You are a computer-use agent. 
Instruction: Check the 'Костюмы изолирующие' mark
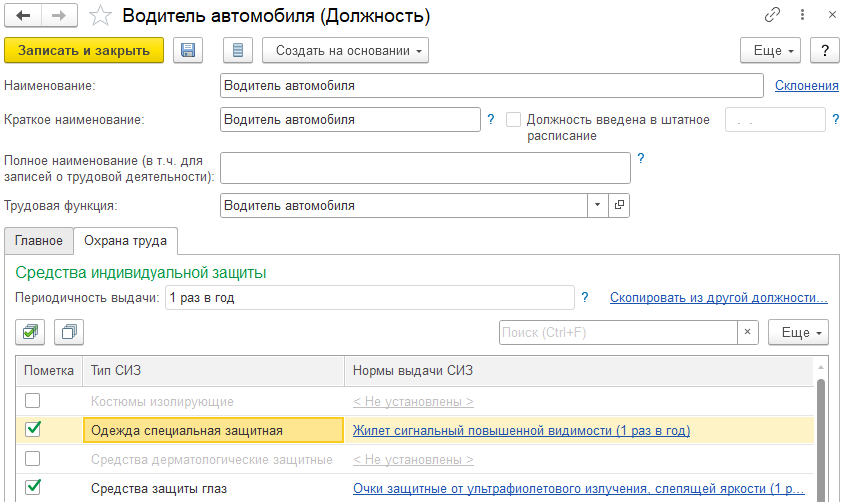point(33,401)
